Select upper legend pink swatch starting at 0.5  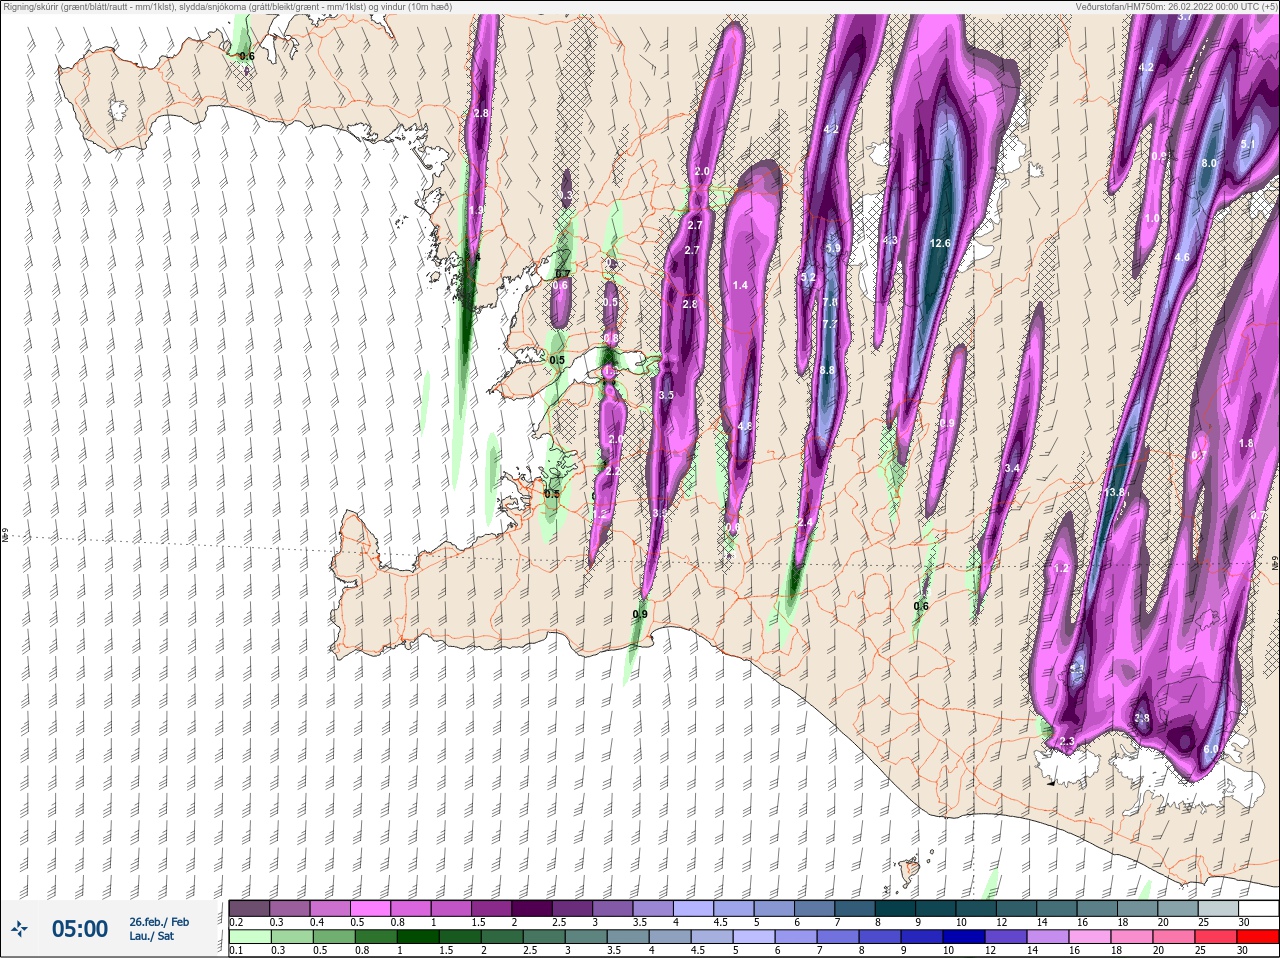click(370, 908)
